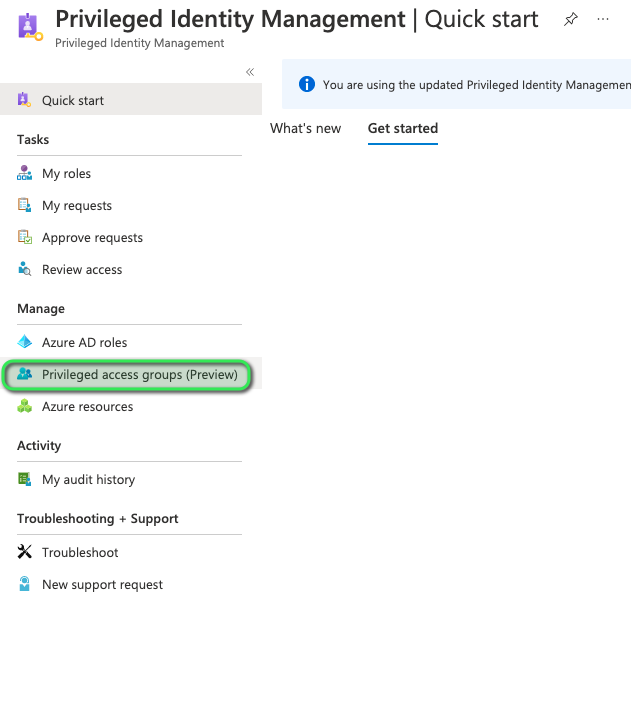The width and height of the screenshot is (631, 703).
Task: Click the Activity section heading
Action: coord(39,446)
